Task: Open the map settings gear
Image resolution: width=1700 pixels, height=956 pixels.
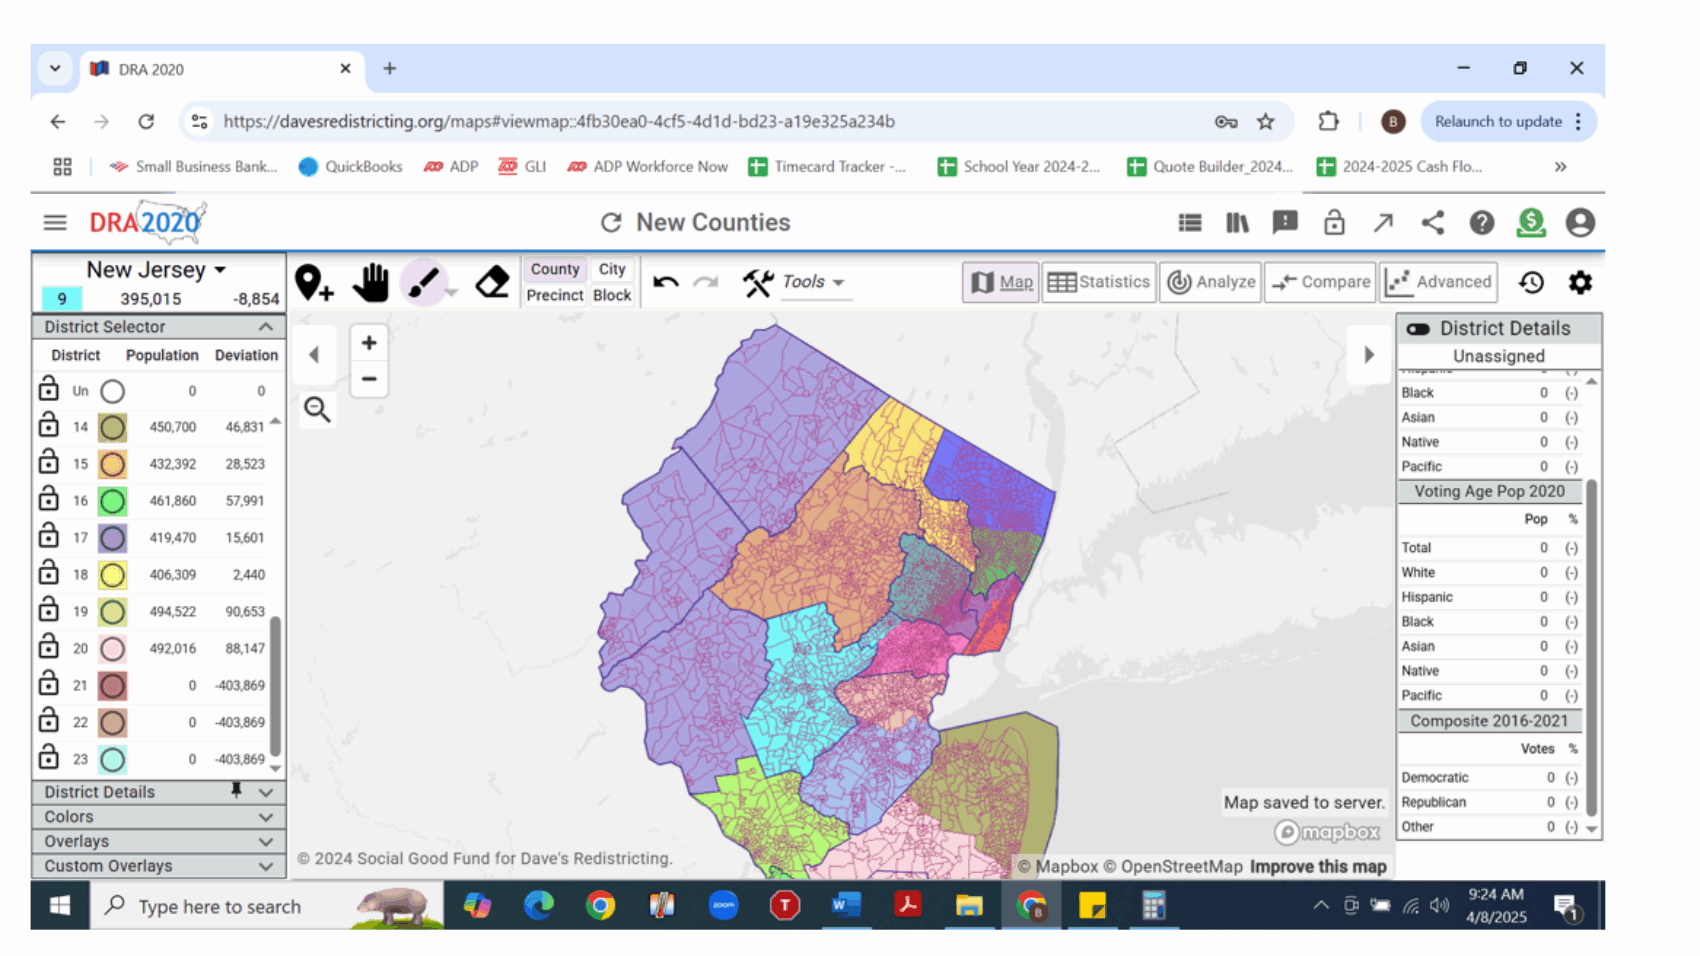Action: 1580,283
